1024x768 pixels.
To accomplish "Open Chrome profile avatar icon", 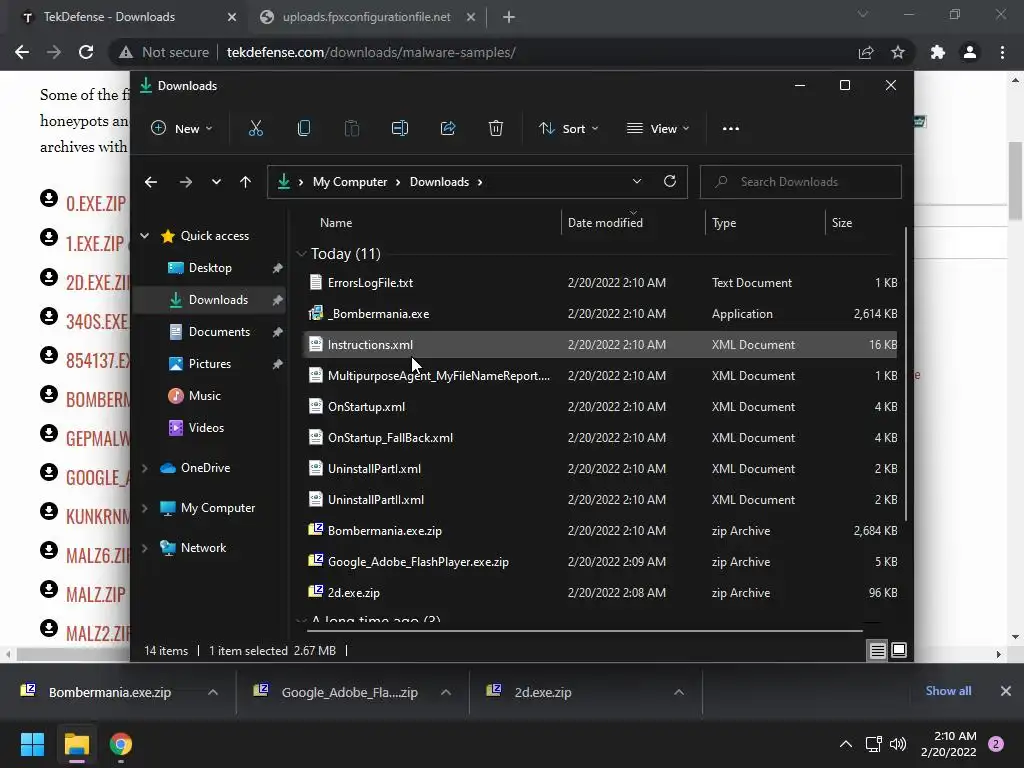I will 970,52.
